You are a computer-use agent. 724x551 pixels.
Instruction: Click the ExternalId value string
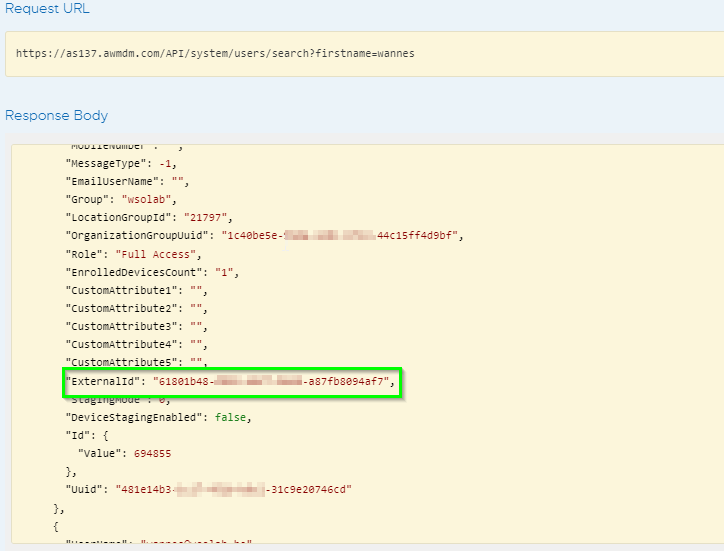tap(275, 381)
